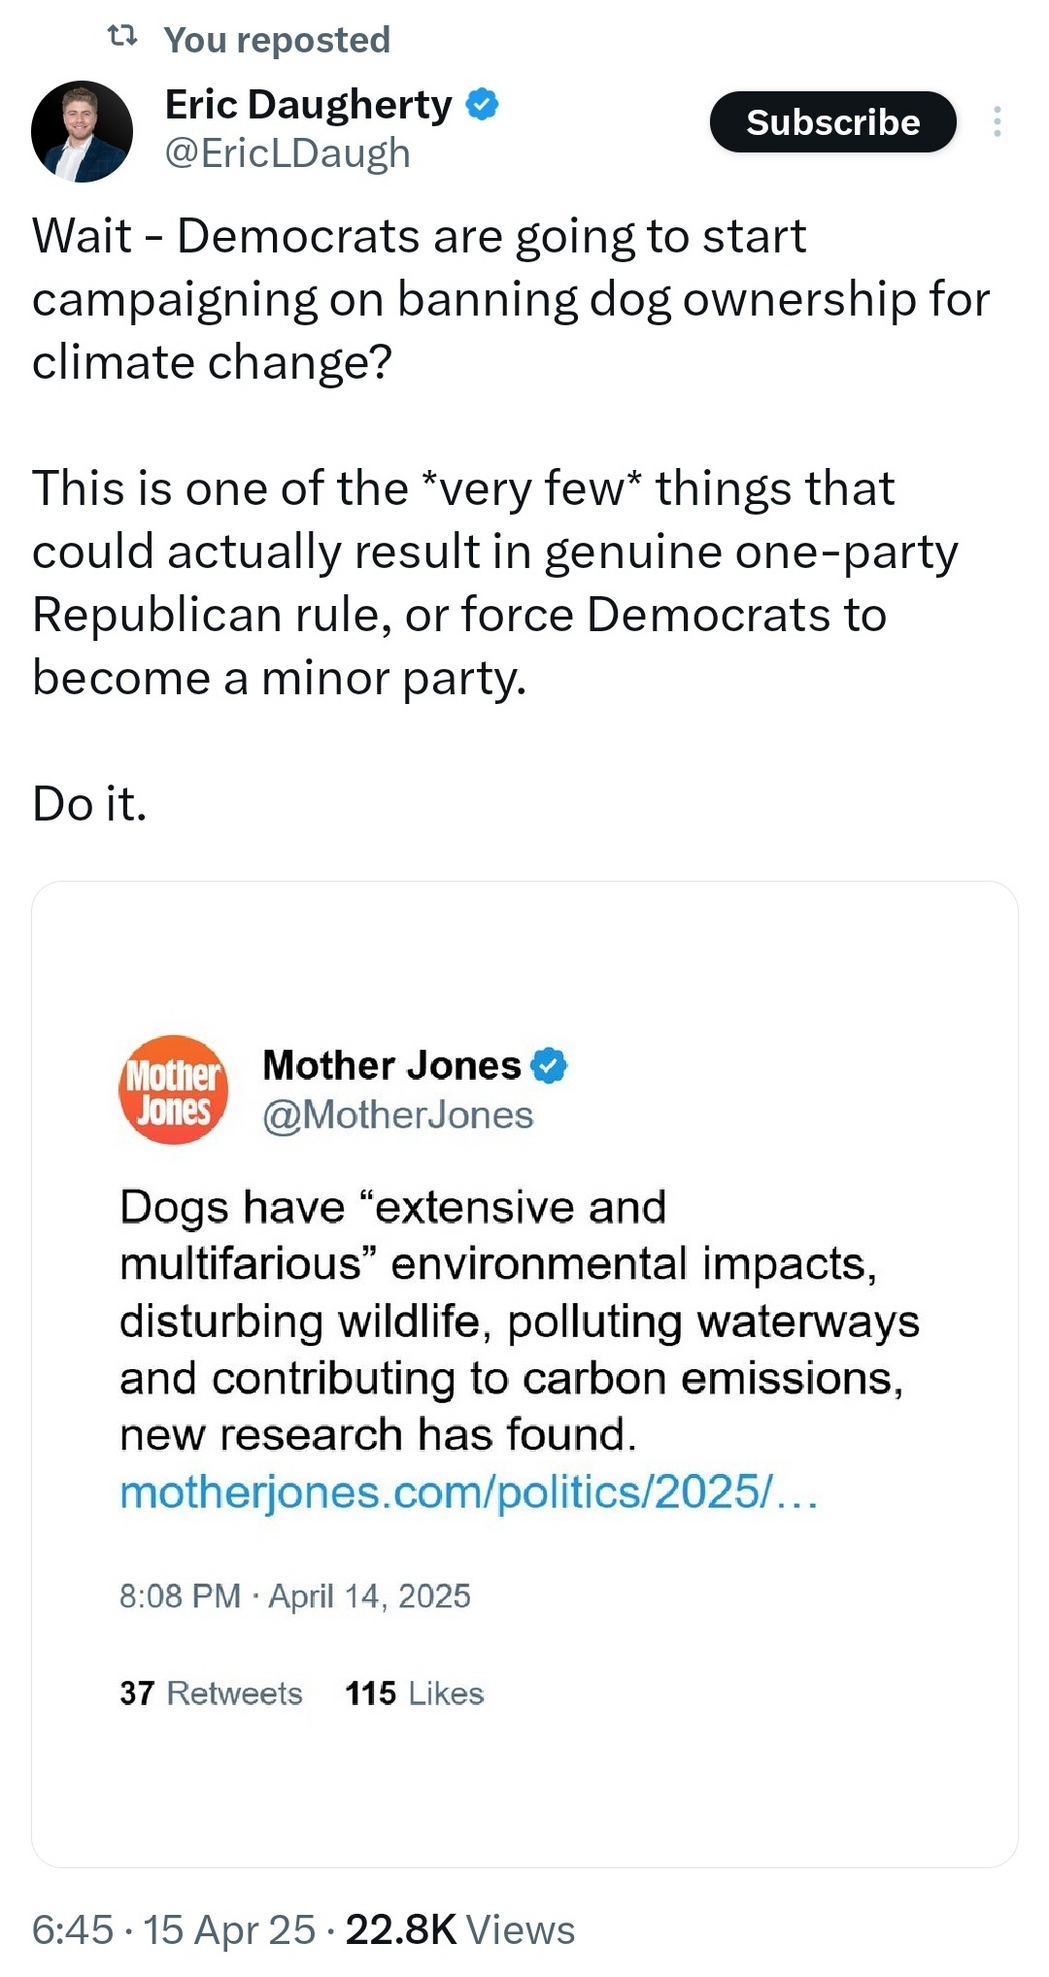Viewport: 1049px width, 1977px height.
Task: Click the 8:08 PM April 14 timestamp
Action: (x=294, y=1596)
